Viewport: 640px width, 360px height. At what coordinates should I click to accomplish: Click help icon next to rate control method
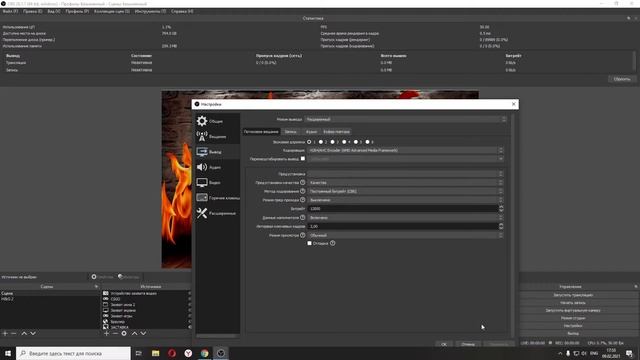303,191
